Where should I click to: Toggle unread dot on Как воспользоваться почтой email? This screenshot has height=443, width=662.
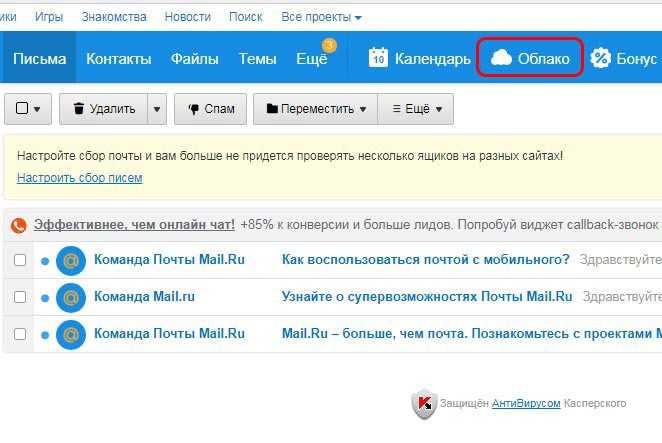click(45, 261)
